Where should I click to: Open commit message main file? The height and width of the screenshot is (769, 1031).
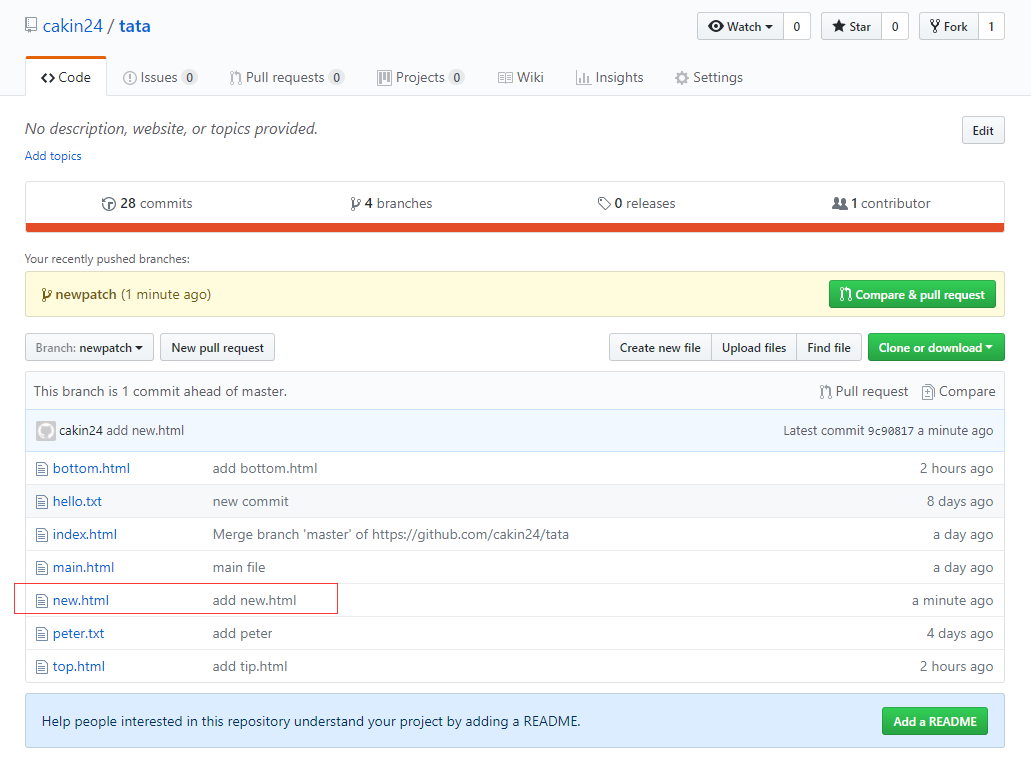pyautogui.click(x=239, y=567)
